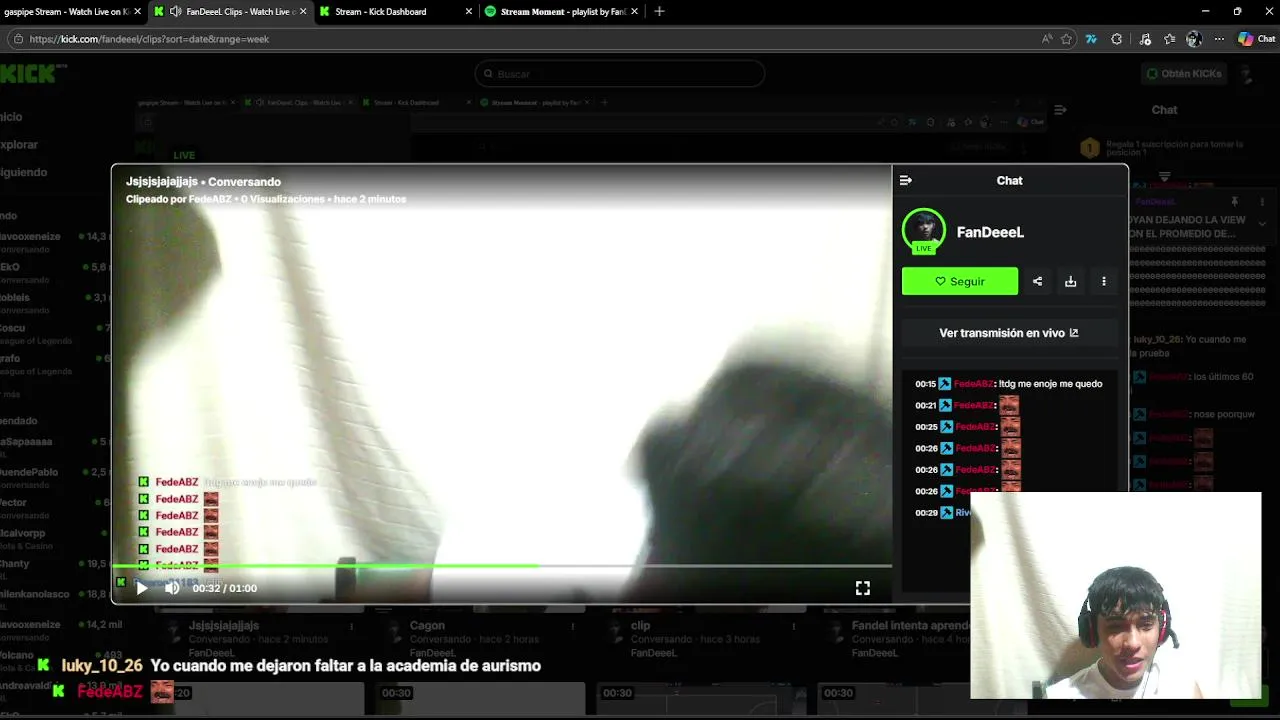Open FanDeeeL's live avatar

923,231
